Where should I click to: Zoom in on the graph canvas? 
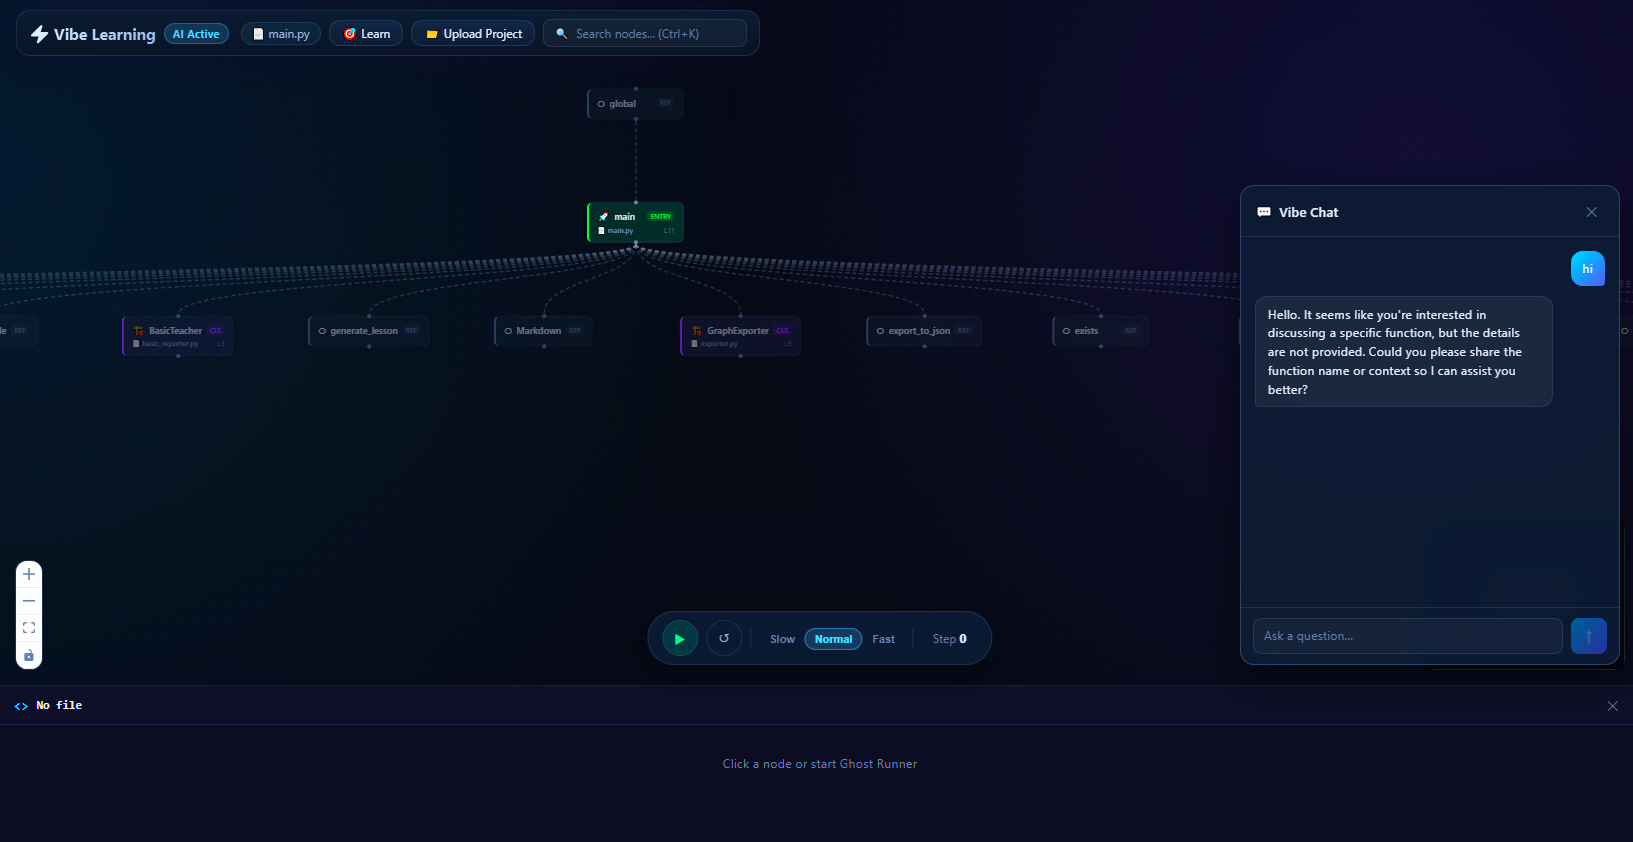point(29,574)
